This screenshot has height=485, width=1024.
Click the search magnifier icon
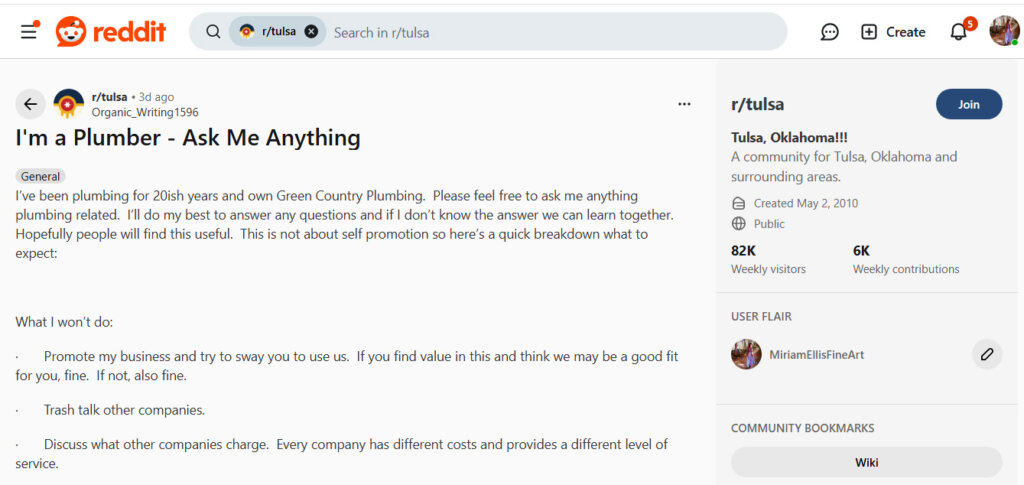click(x=213, y=32)
